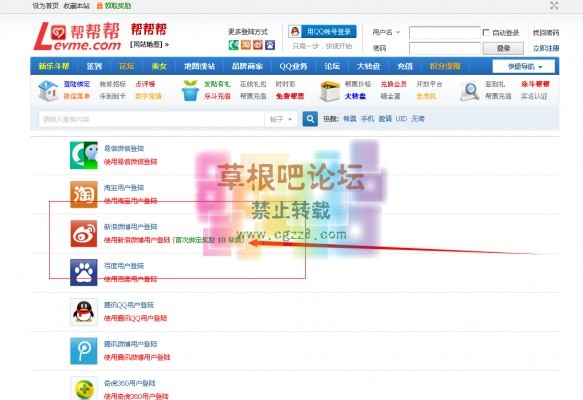Click the expand icon at top right corner
The height and width of the screenshot is (400, 583).
tap(554, 6)
